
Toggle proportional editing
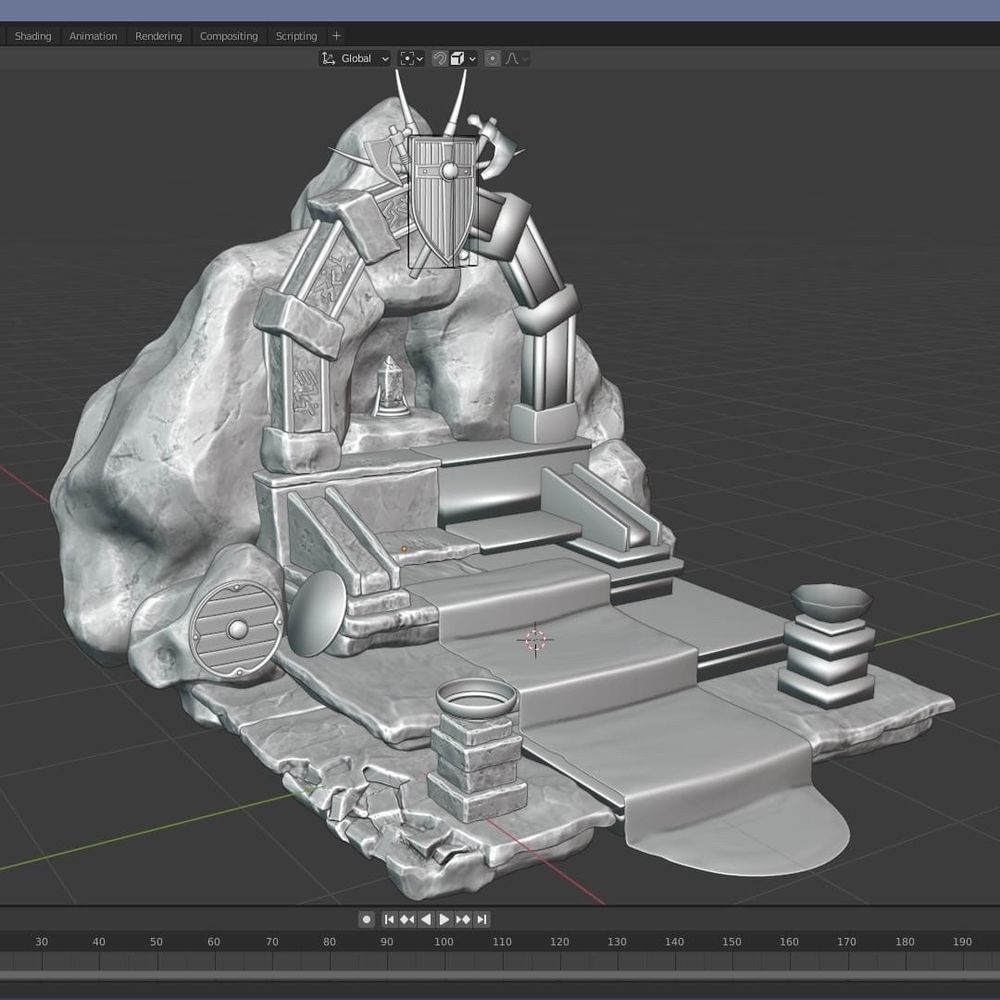pos(492,59)
